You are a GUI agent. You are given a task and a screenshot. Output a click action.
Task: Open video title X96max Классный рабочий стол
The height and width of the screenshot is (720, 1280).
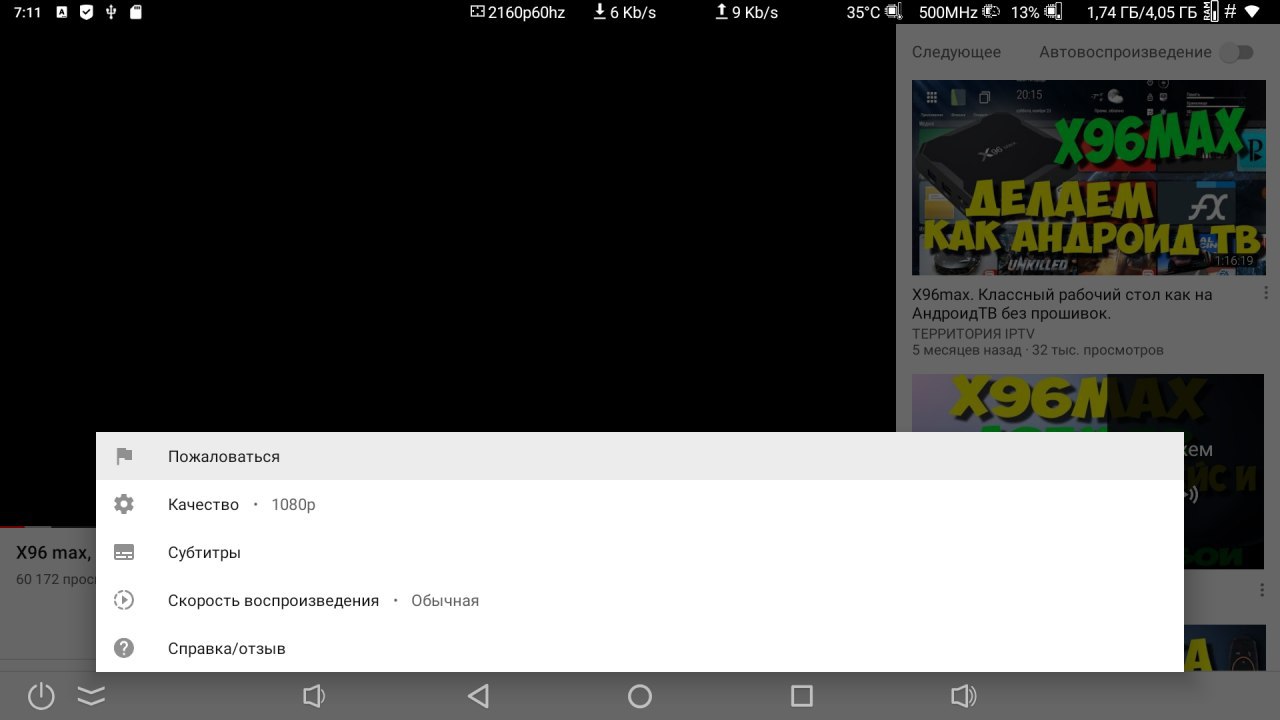tap(1062, 304)
